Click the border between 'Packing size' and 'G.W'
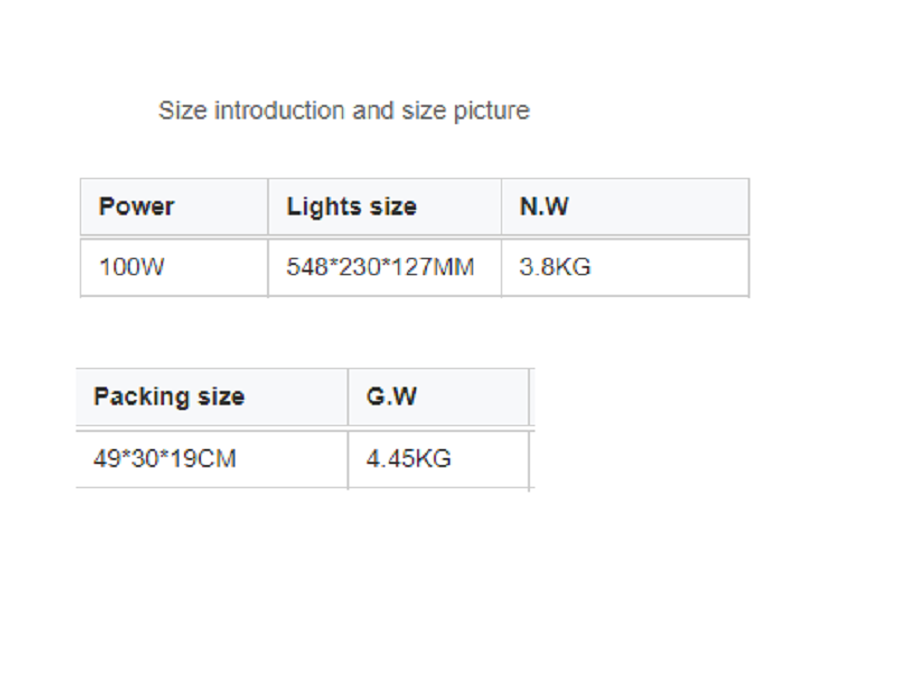 [348, 397]
